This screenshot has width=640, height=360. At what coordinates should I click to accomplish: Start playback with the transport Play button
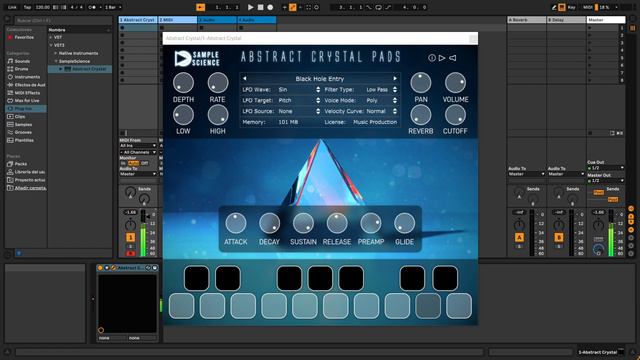[x=251, y=7]
